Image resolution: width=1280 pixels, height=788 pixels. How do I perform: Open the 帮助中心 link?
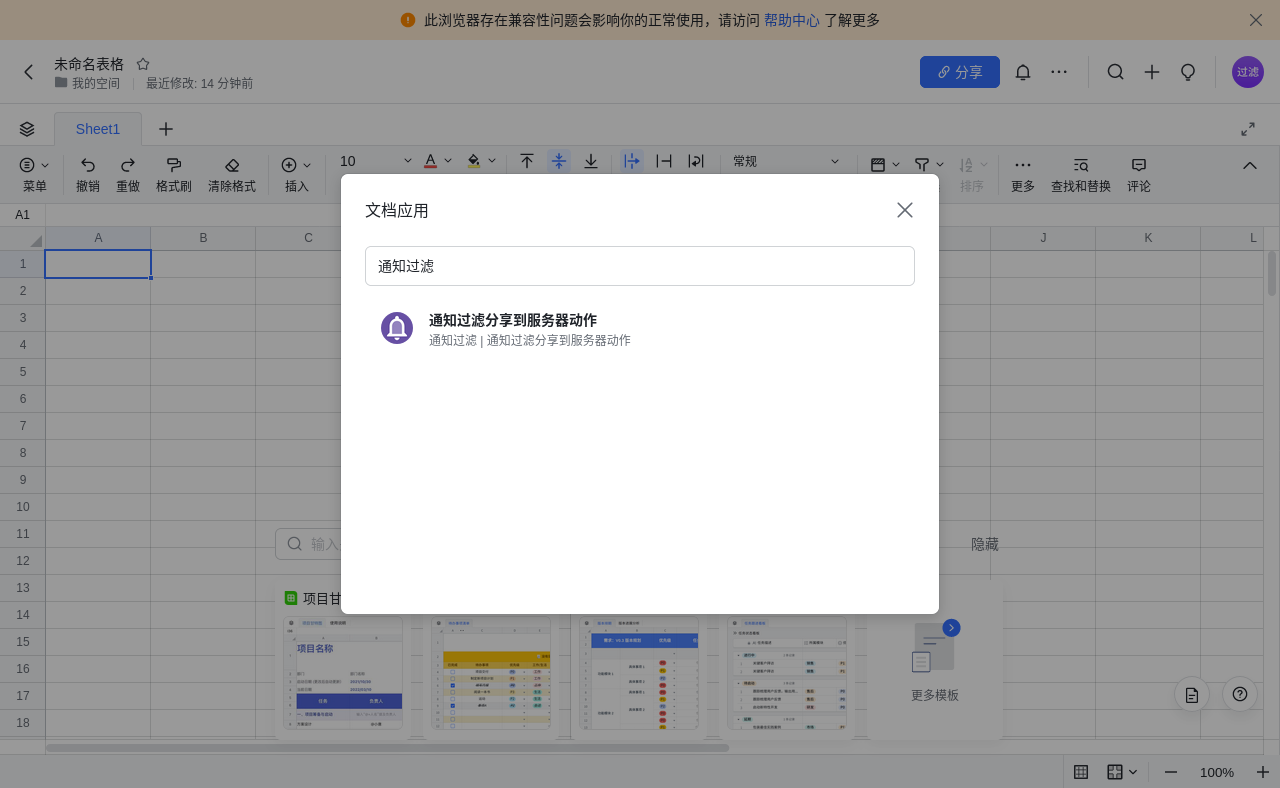pos(792,20)
